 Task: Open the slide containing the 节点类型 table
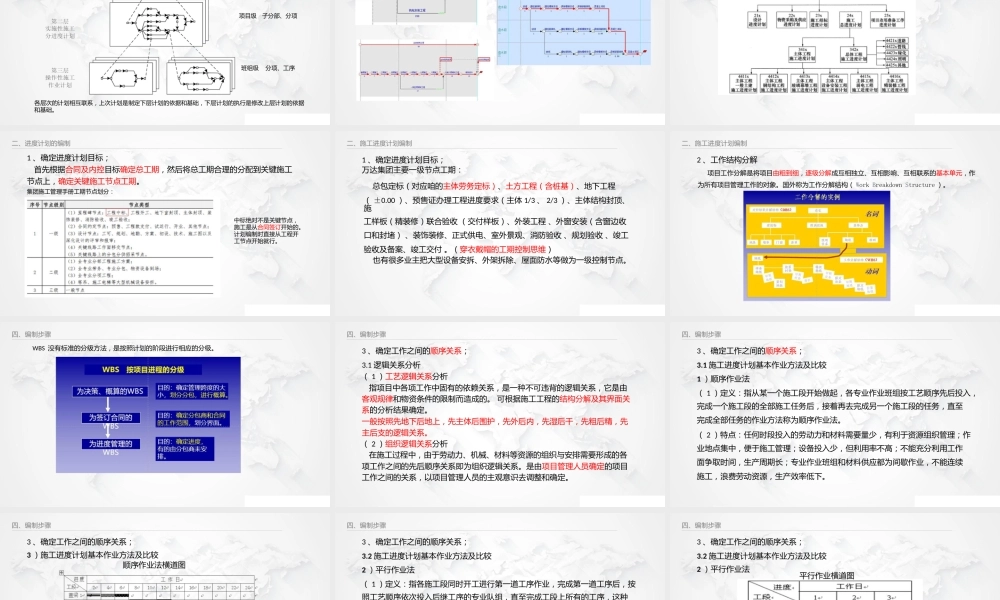tap(165, 224)
